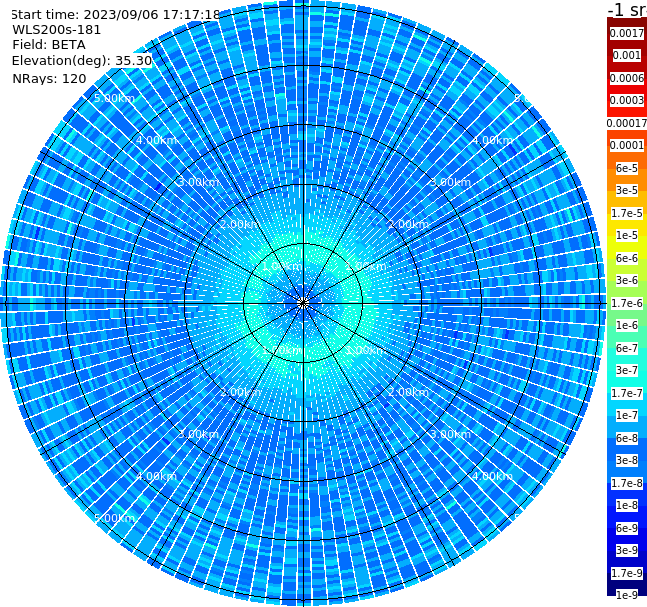Image resolution: width=647 pixels, height=607 pixels.
Task: Click the 3e-8 colorbar tick label
Action: tap(627, 460)
